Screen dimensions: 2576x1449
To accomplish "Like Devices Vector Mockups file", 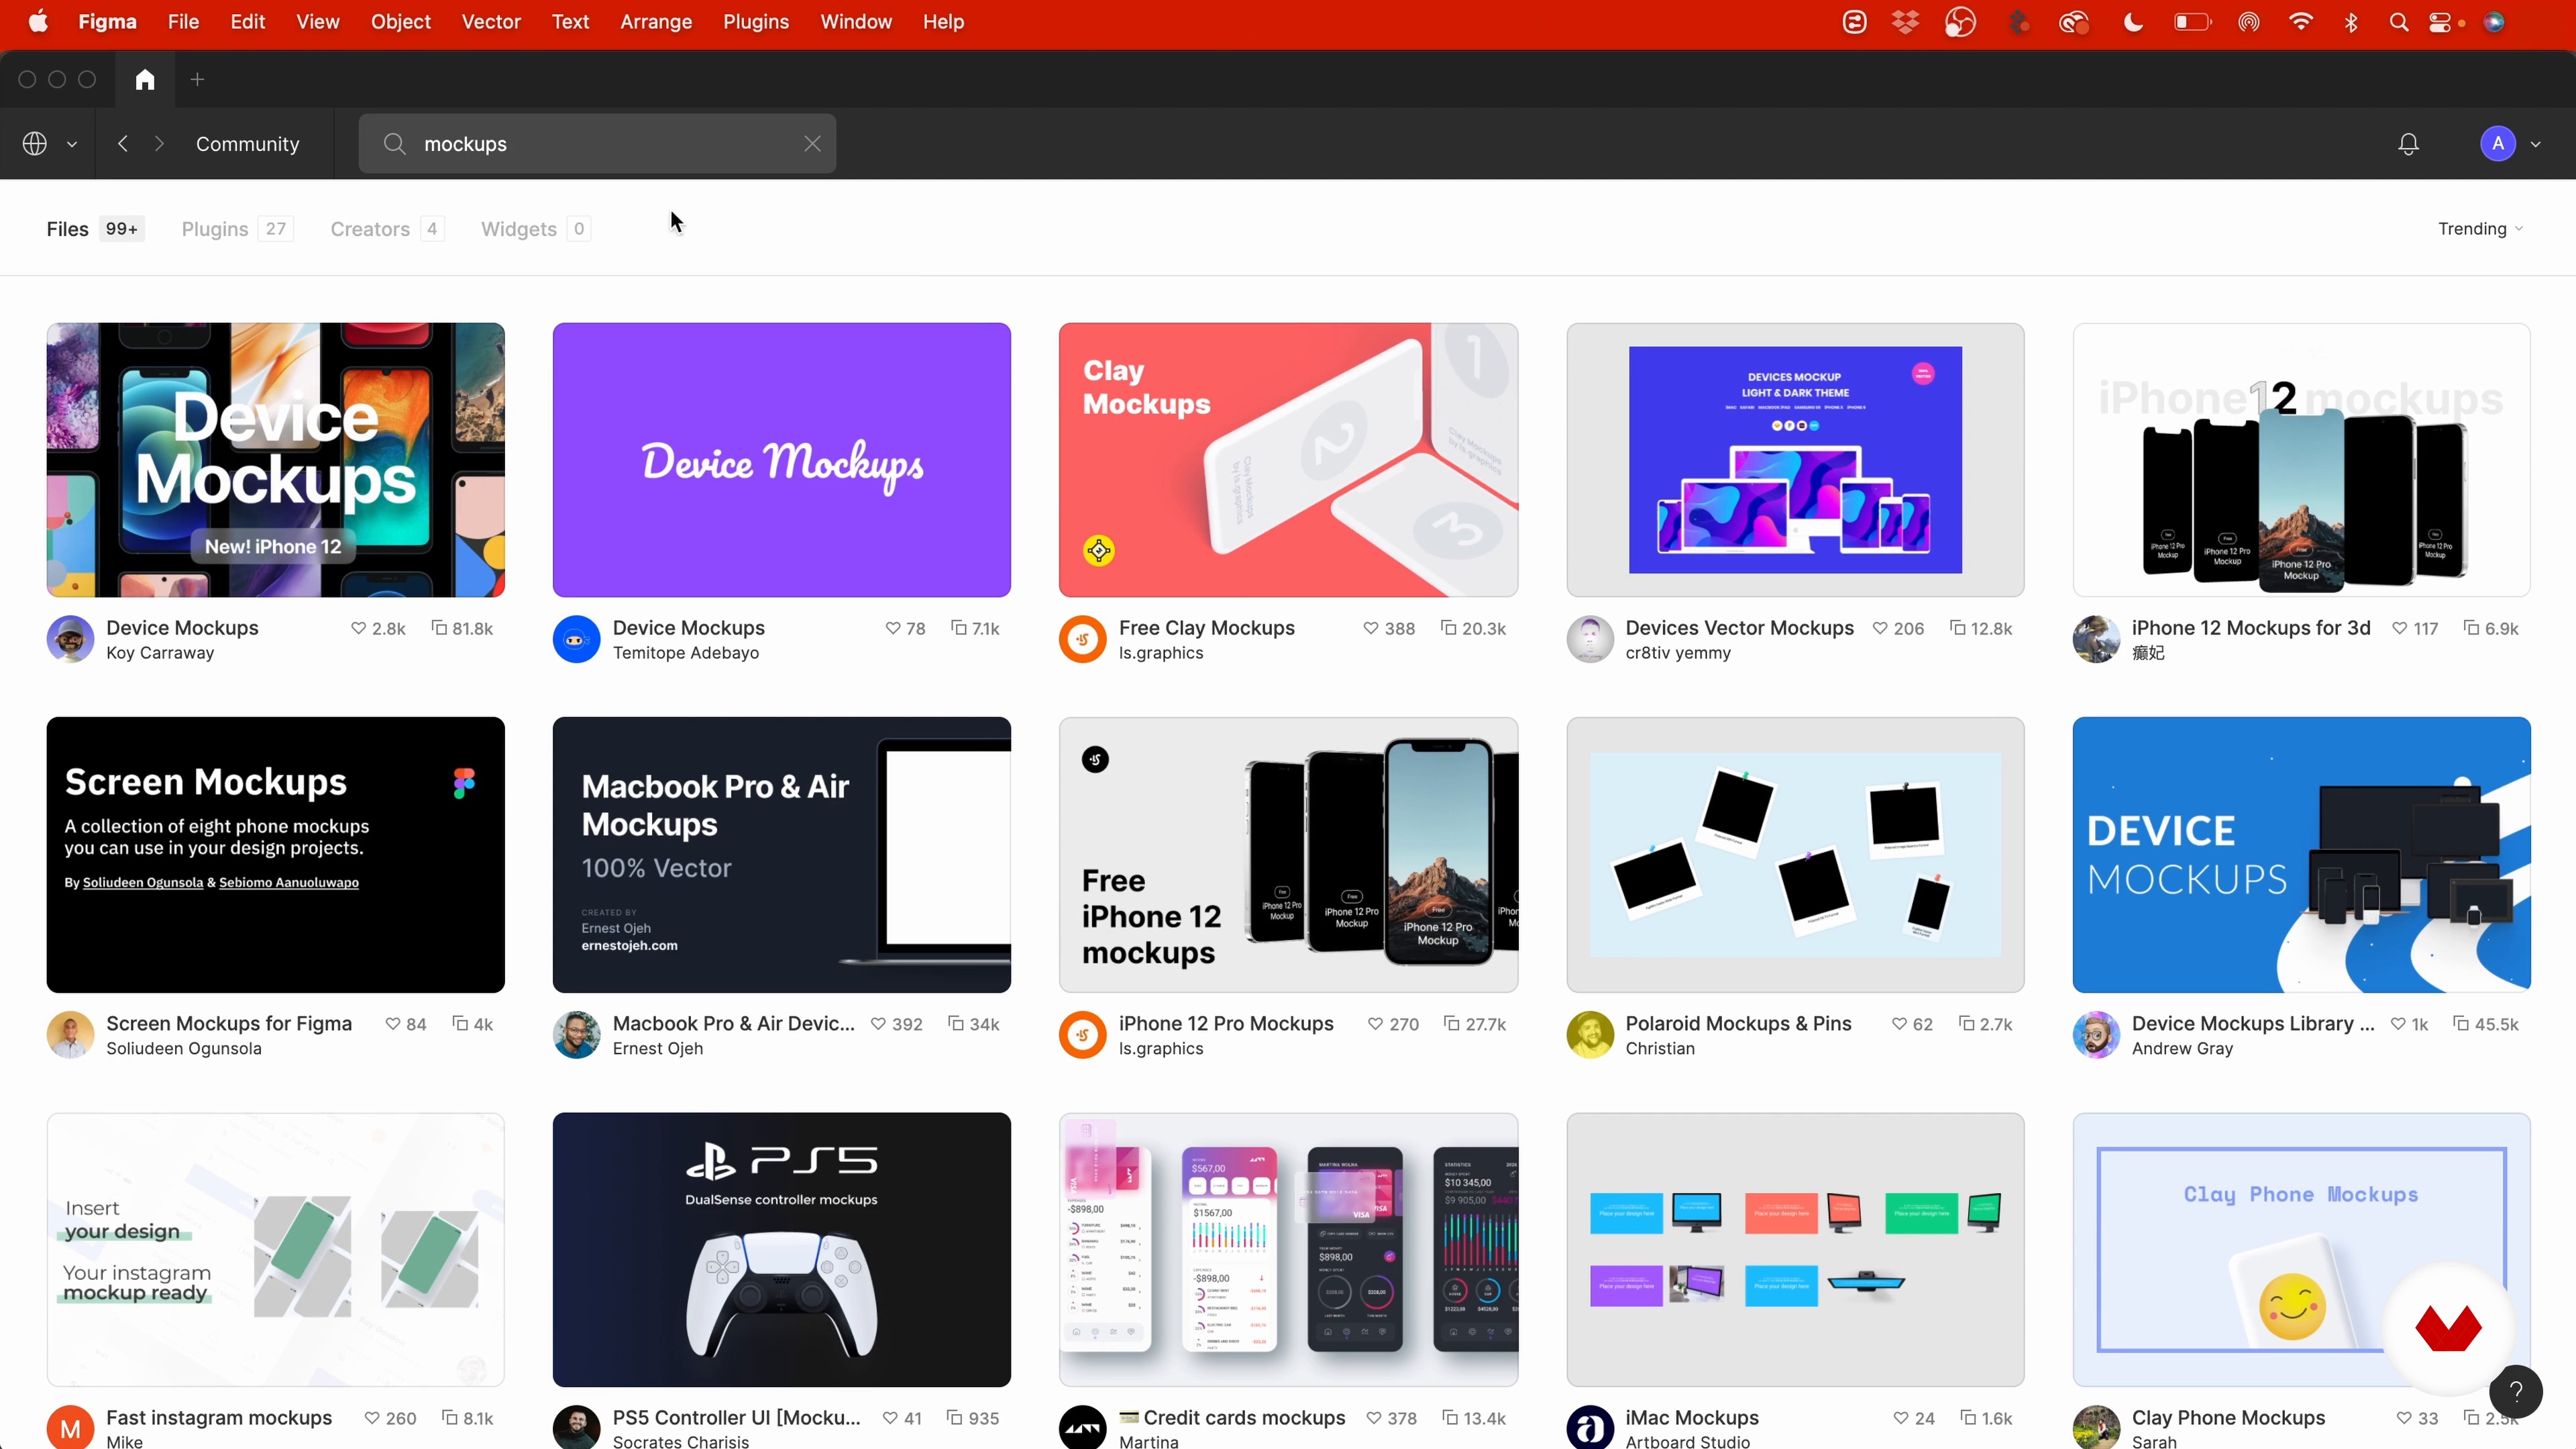I will tap(1880, 628).
